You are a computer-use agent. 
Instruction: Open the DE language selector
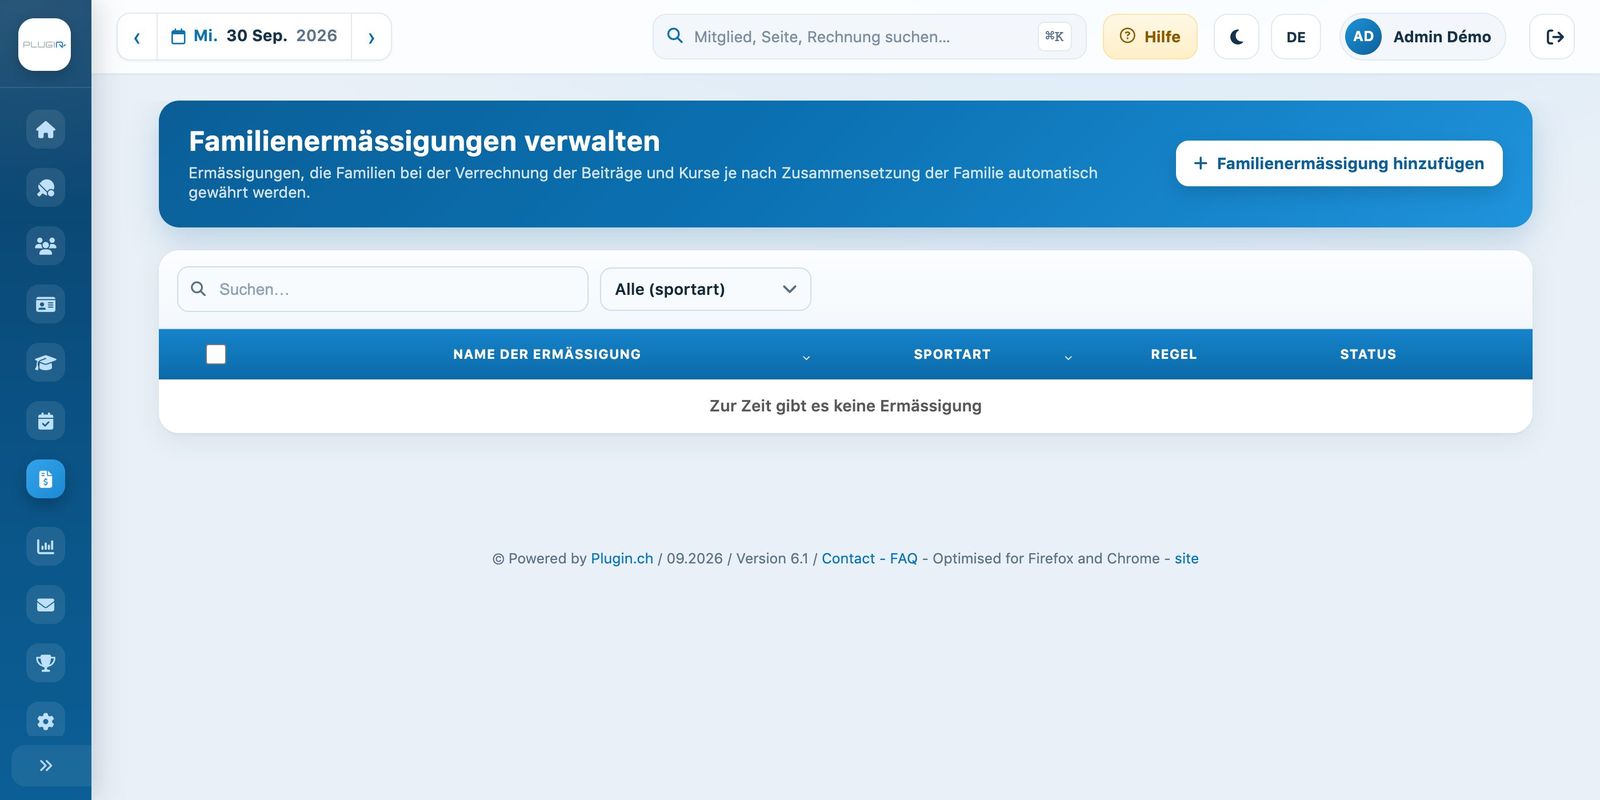(1296, 36)
